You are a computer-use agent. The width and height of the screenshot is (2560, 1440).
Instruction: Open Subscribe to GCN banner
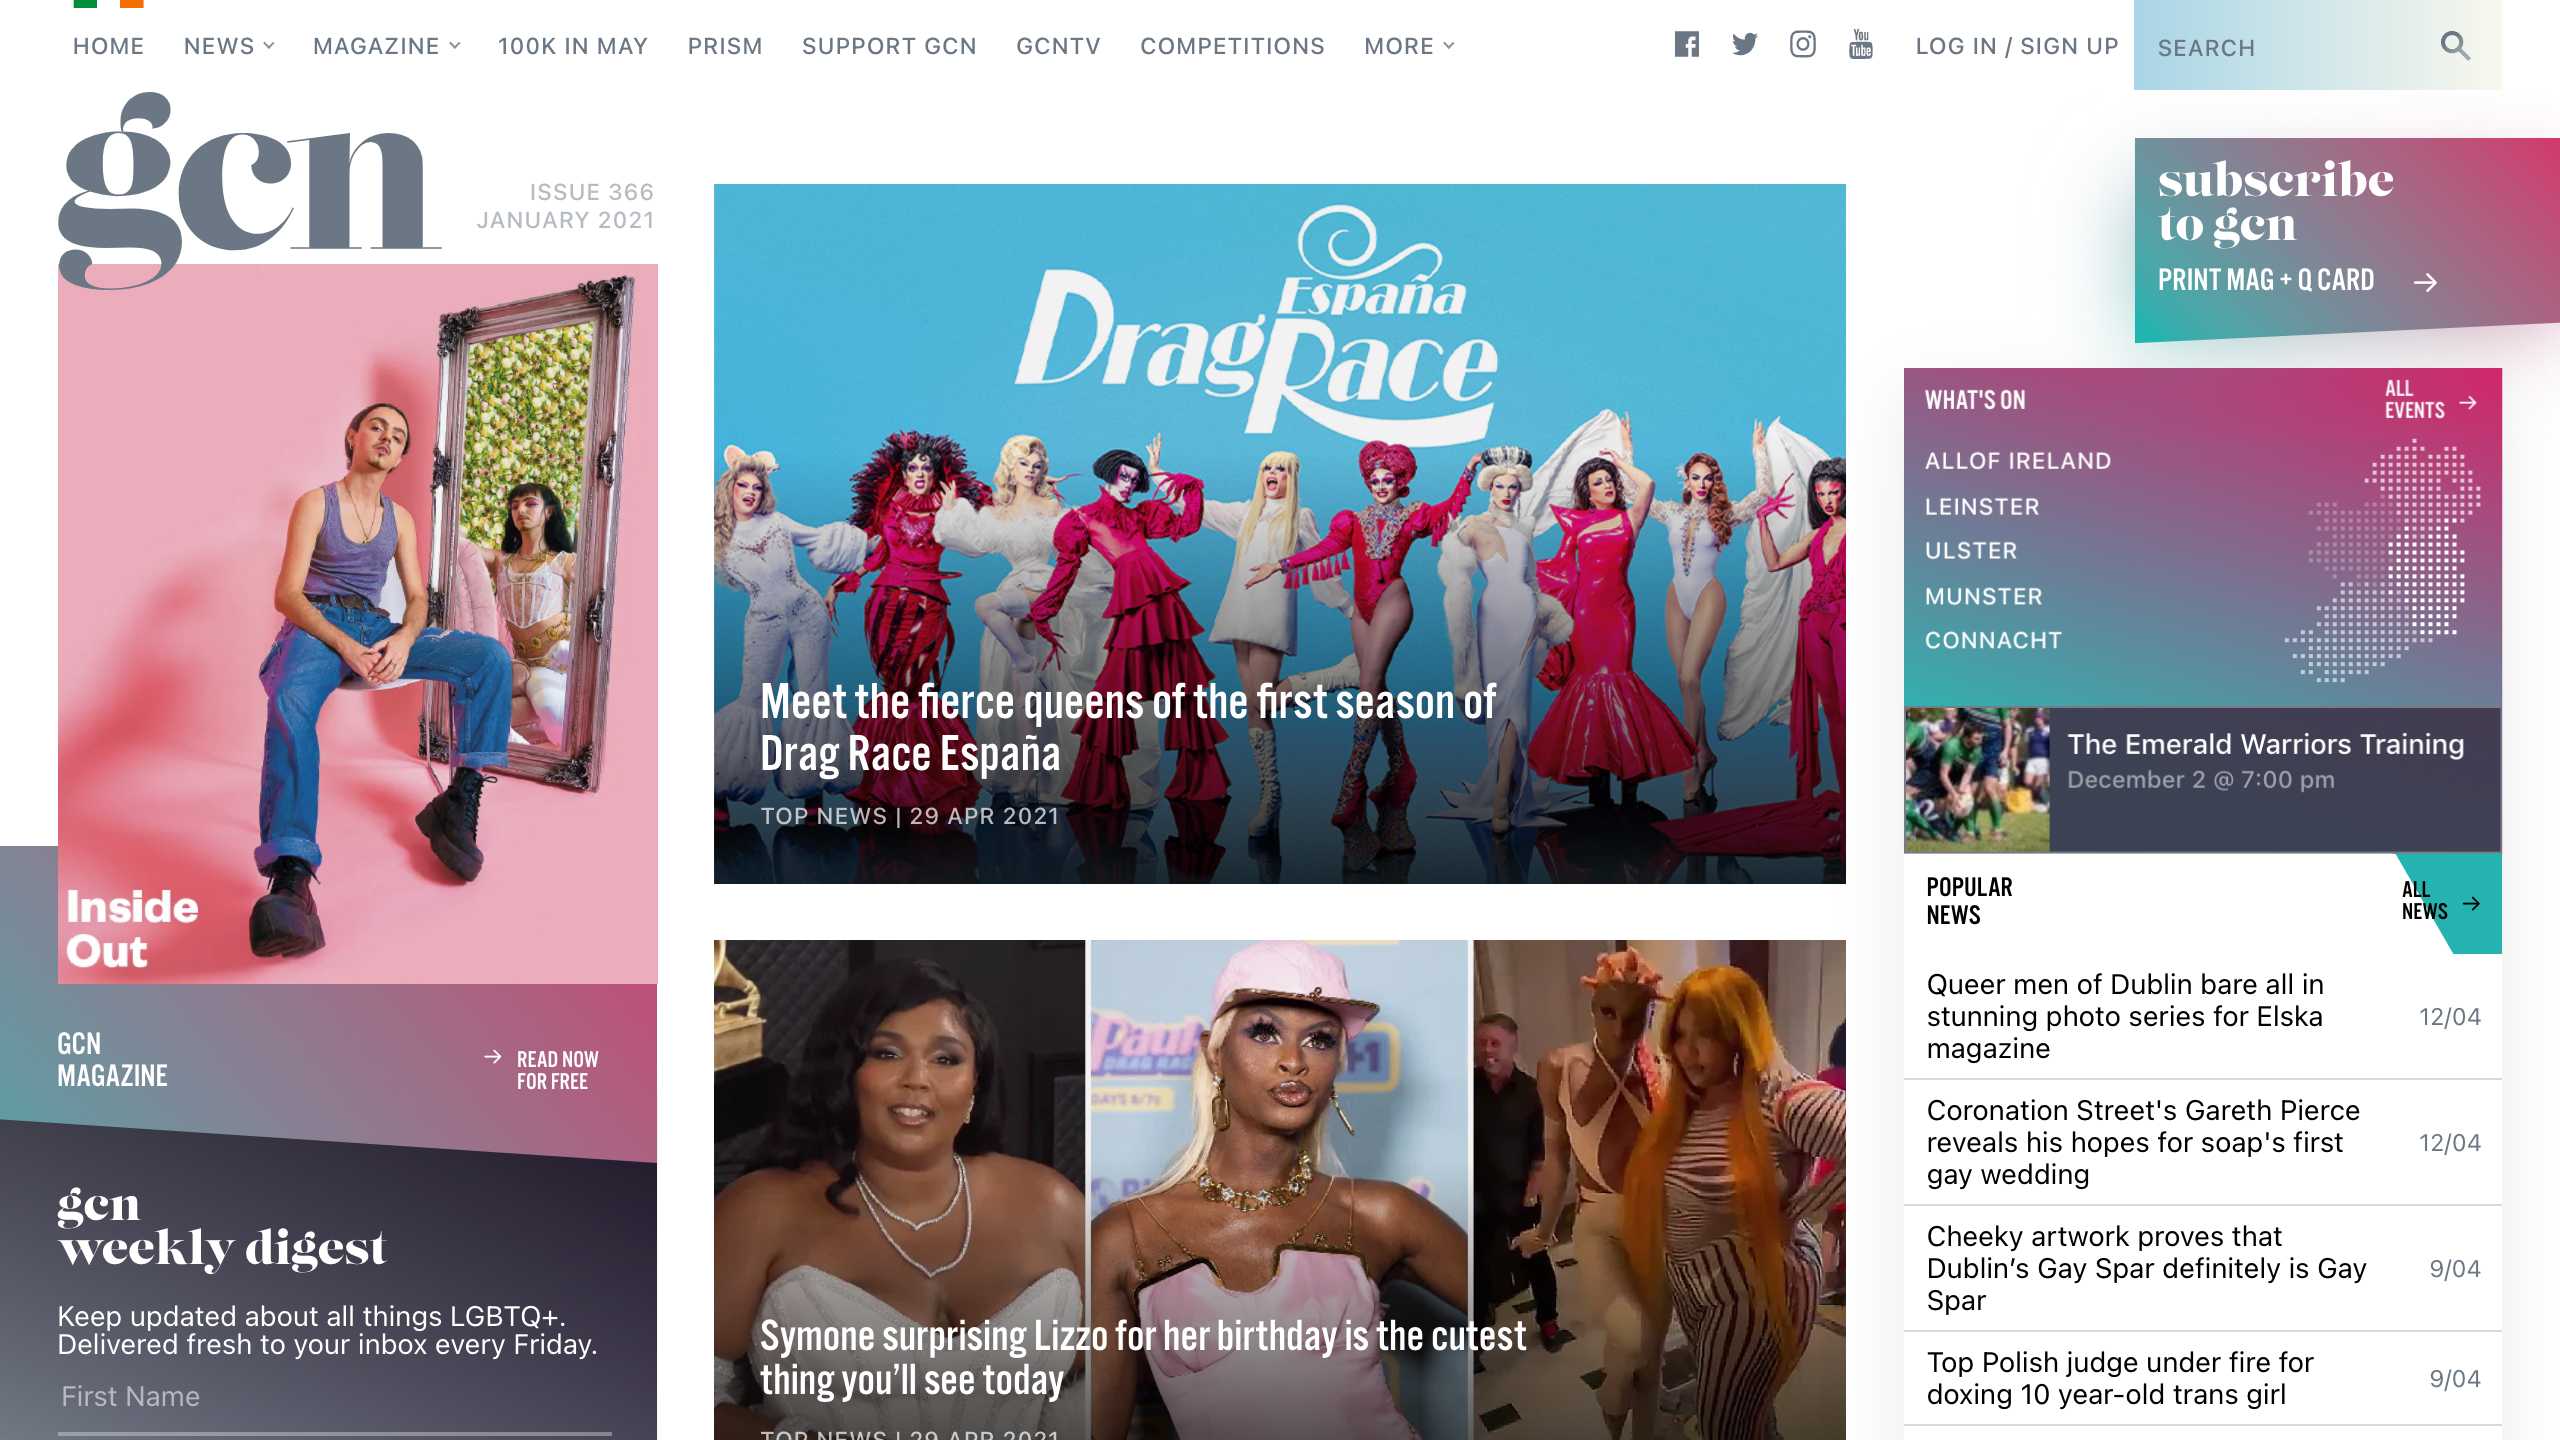[x=2347, y=238]
